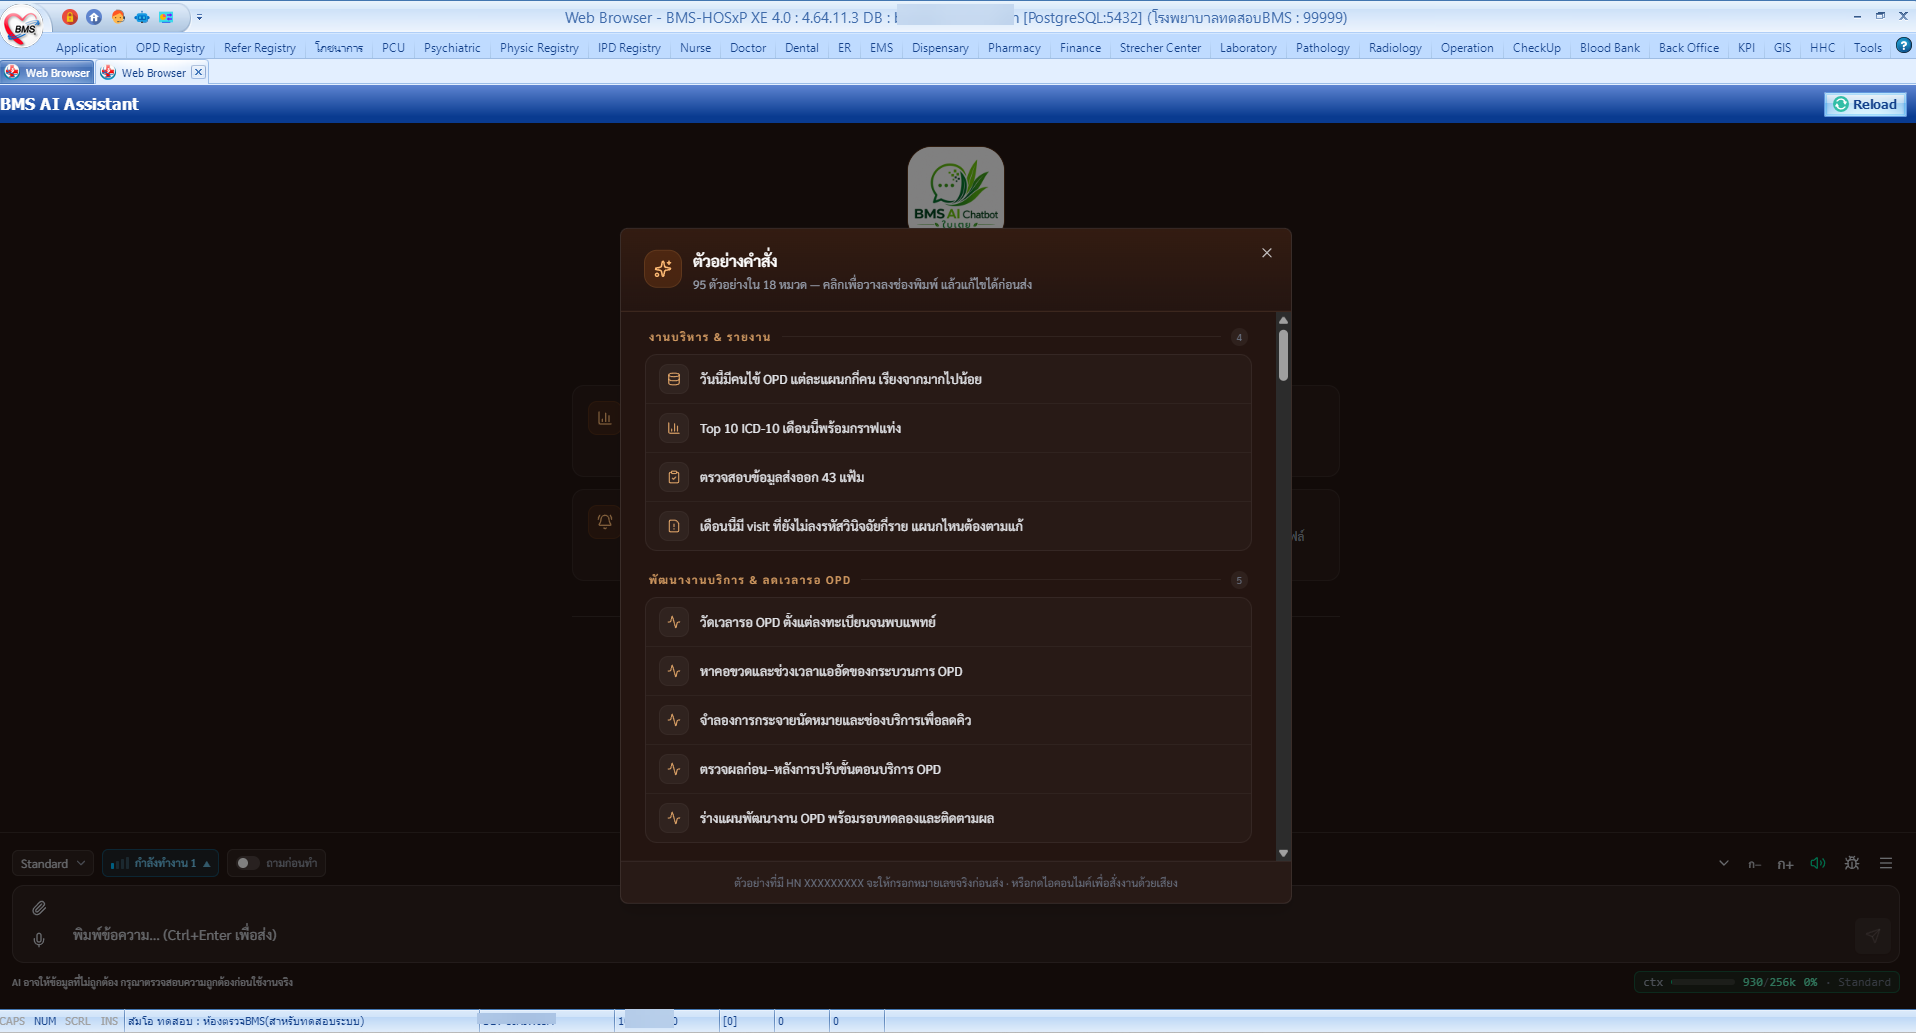Close the second Web Browser tab
The image size is (1916, 1033).
198,72
